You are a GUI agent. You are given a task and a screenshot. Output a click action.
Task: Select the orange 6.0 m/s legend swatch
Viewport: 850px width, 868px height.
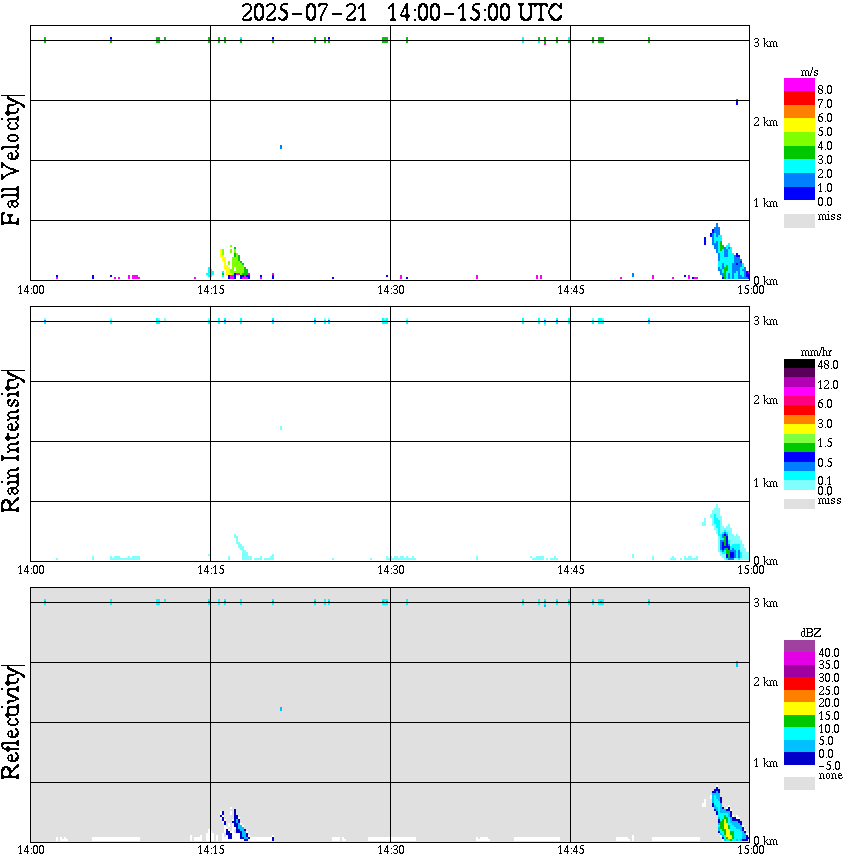799,112
